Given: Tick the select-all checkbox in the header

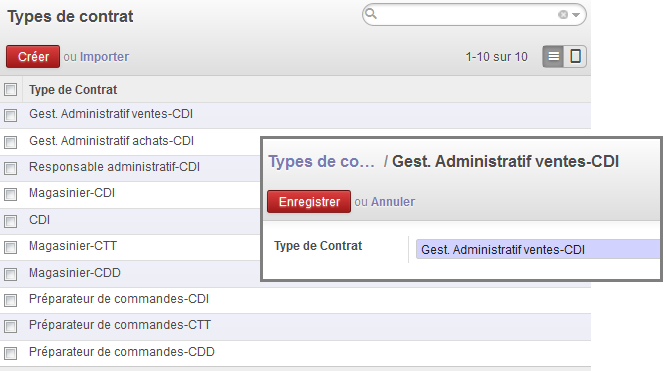Looking at the screenshot, I should click(11, 90).
